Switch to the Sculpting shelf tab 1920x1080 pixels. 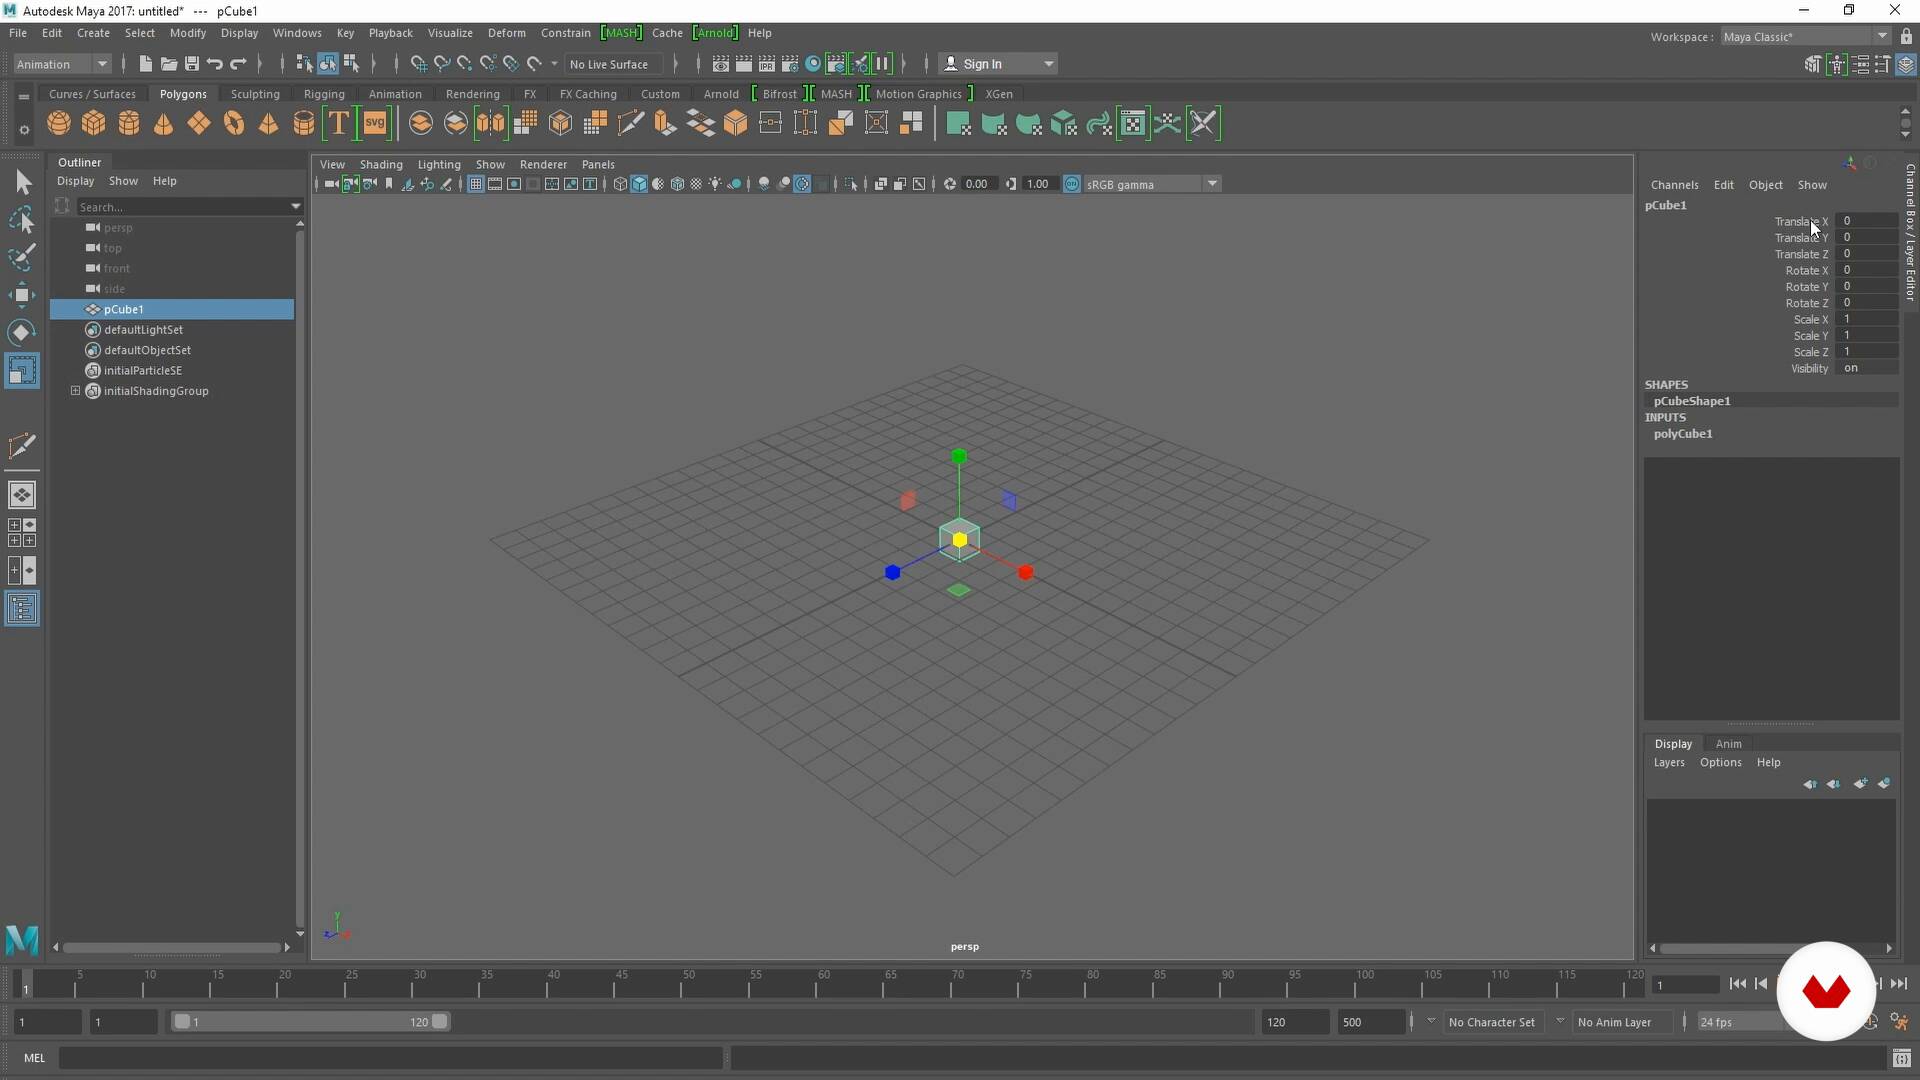[x=255, y=94]
